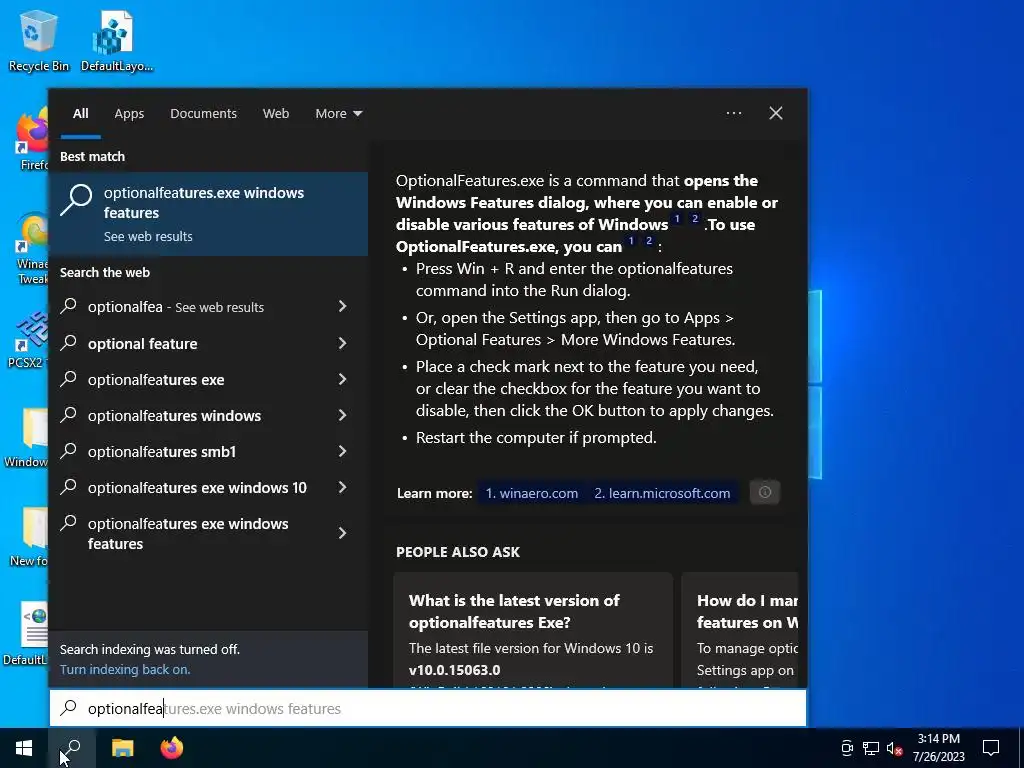The image size is (1024, 768).
Task: Open the 'How do I man...' question card
Action: (x=740, y=630)
